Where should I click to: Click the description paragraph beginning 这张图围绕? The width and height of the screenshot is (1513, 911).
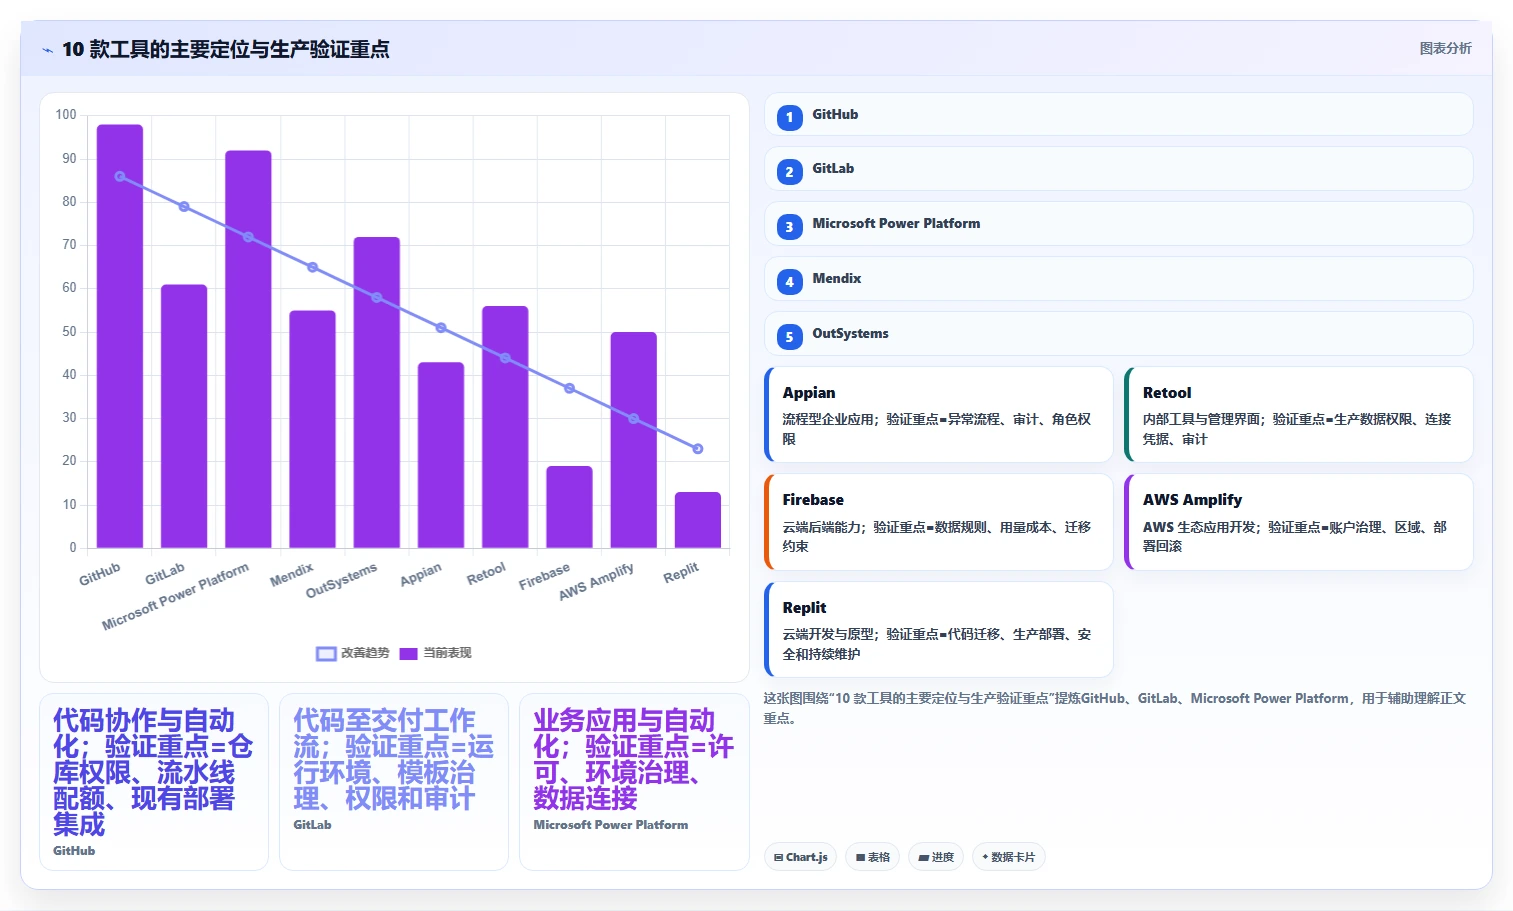click(1115, 708)
